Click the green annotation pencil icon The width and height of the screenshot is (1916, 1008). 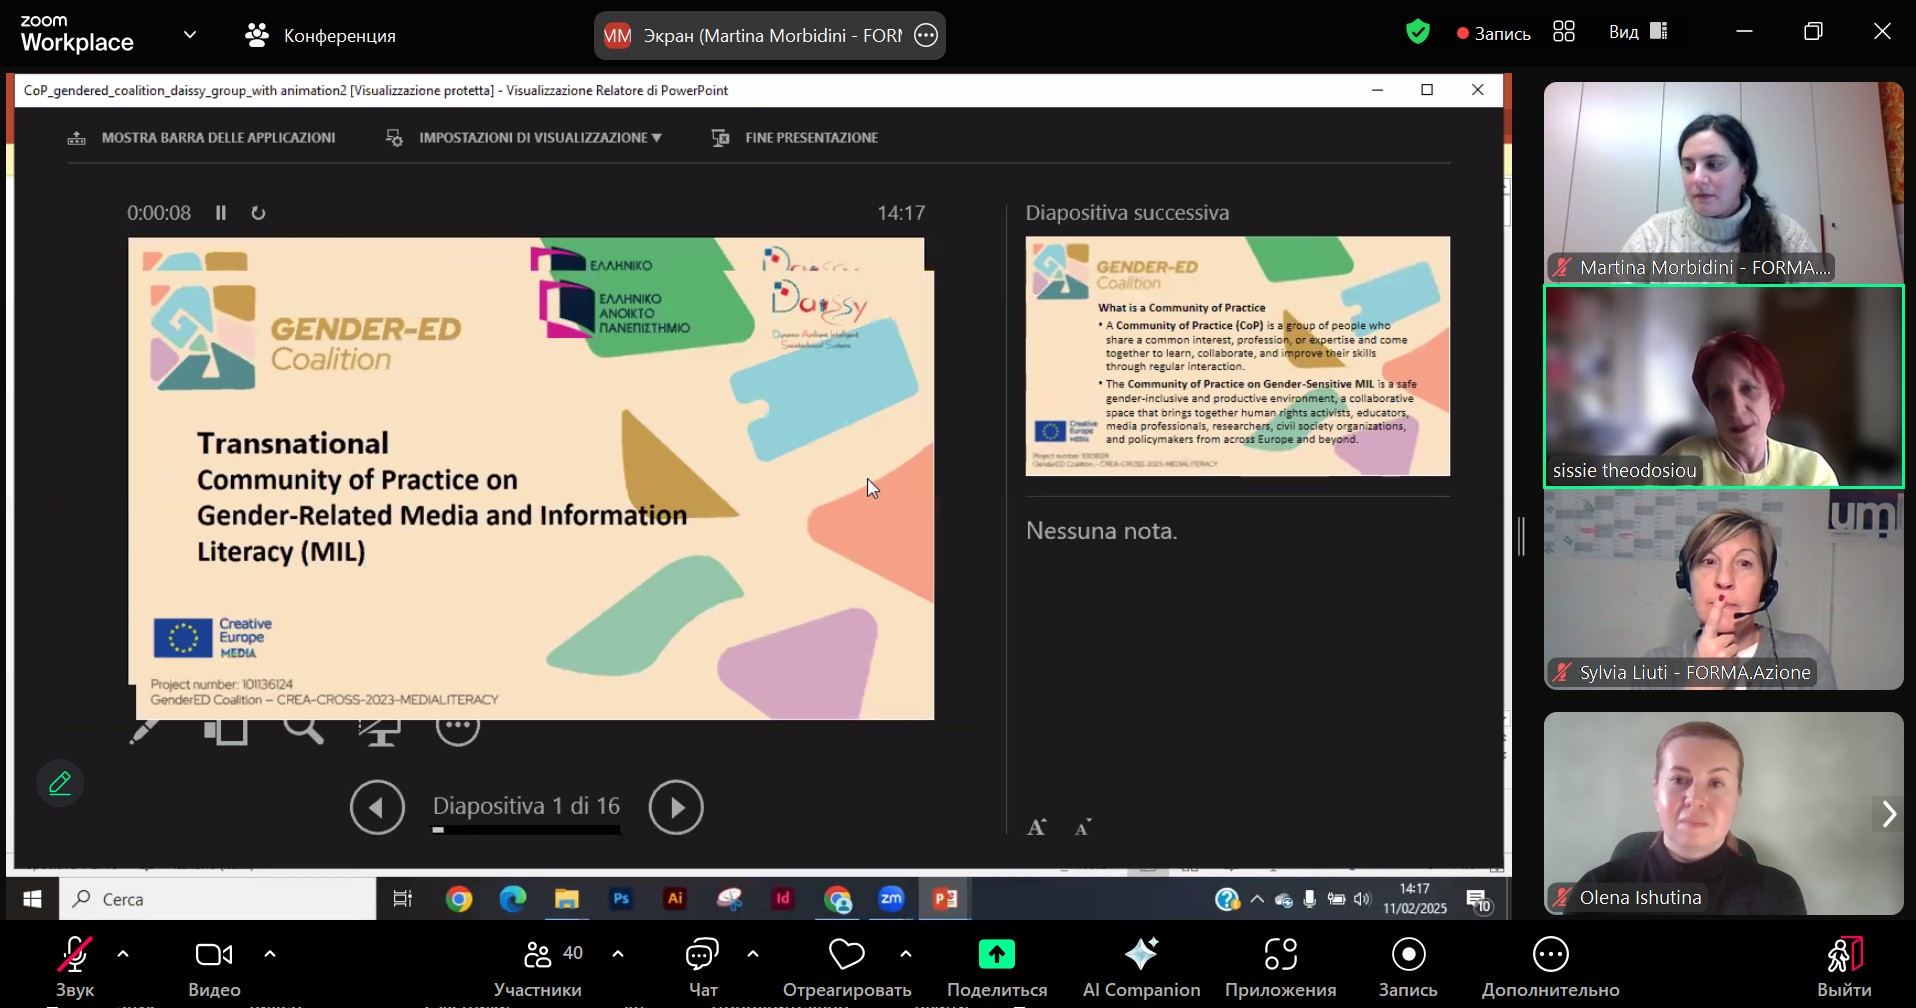pyautogui.click(x=60, y=783)
